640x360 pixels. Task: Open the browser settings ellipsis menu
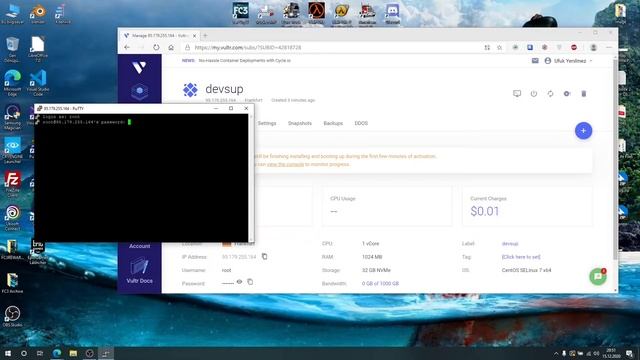tap(609, 47)
